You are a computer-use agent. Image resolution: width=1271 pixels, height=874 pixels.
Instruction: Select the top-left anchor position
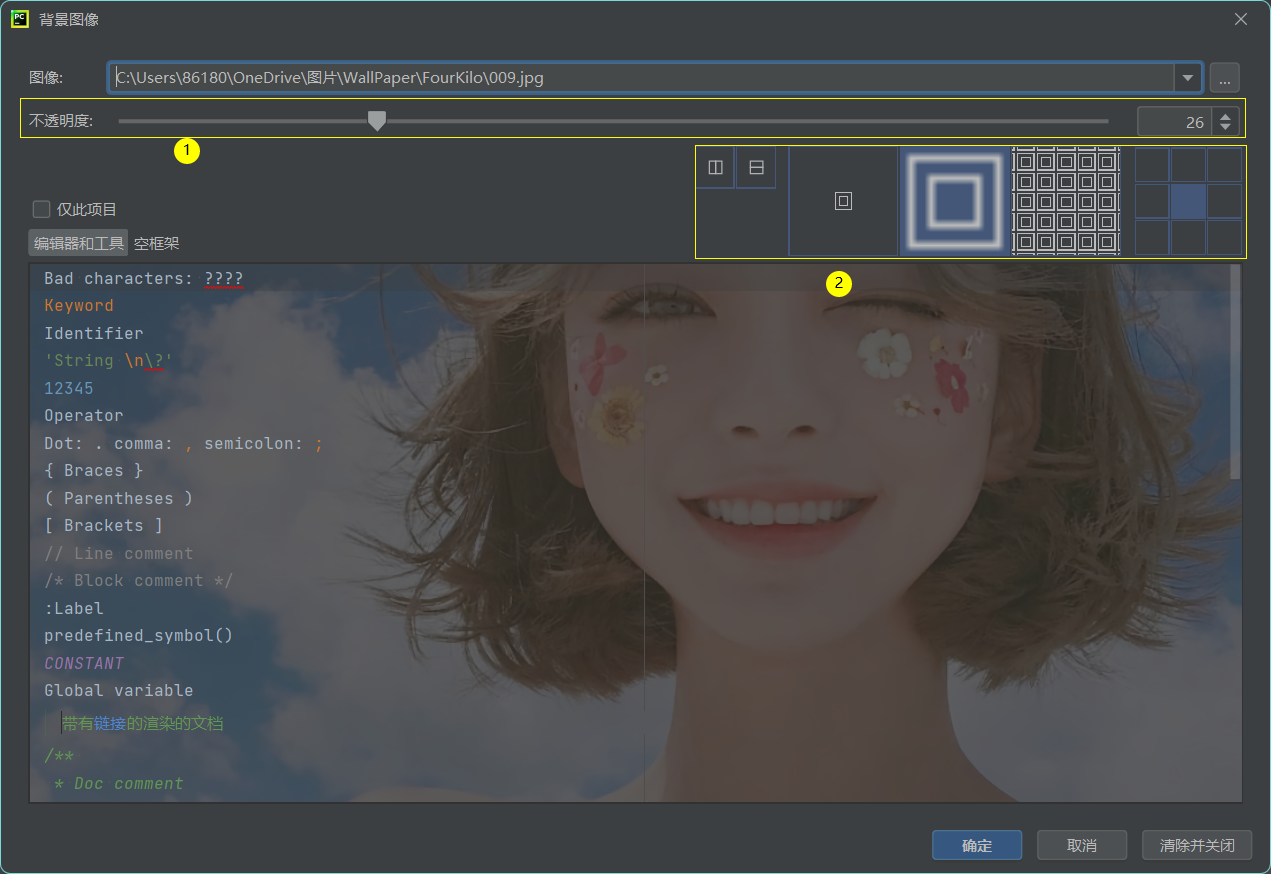[x=1152, y=165]
